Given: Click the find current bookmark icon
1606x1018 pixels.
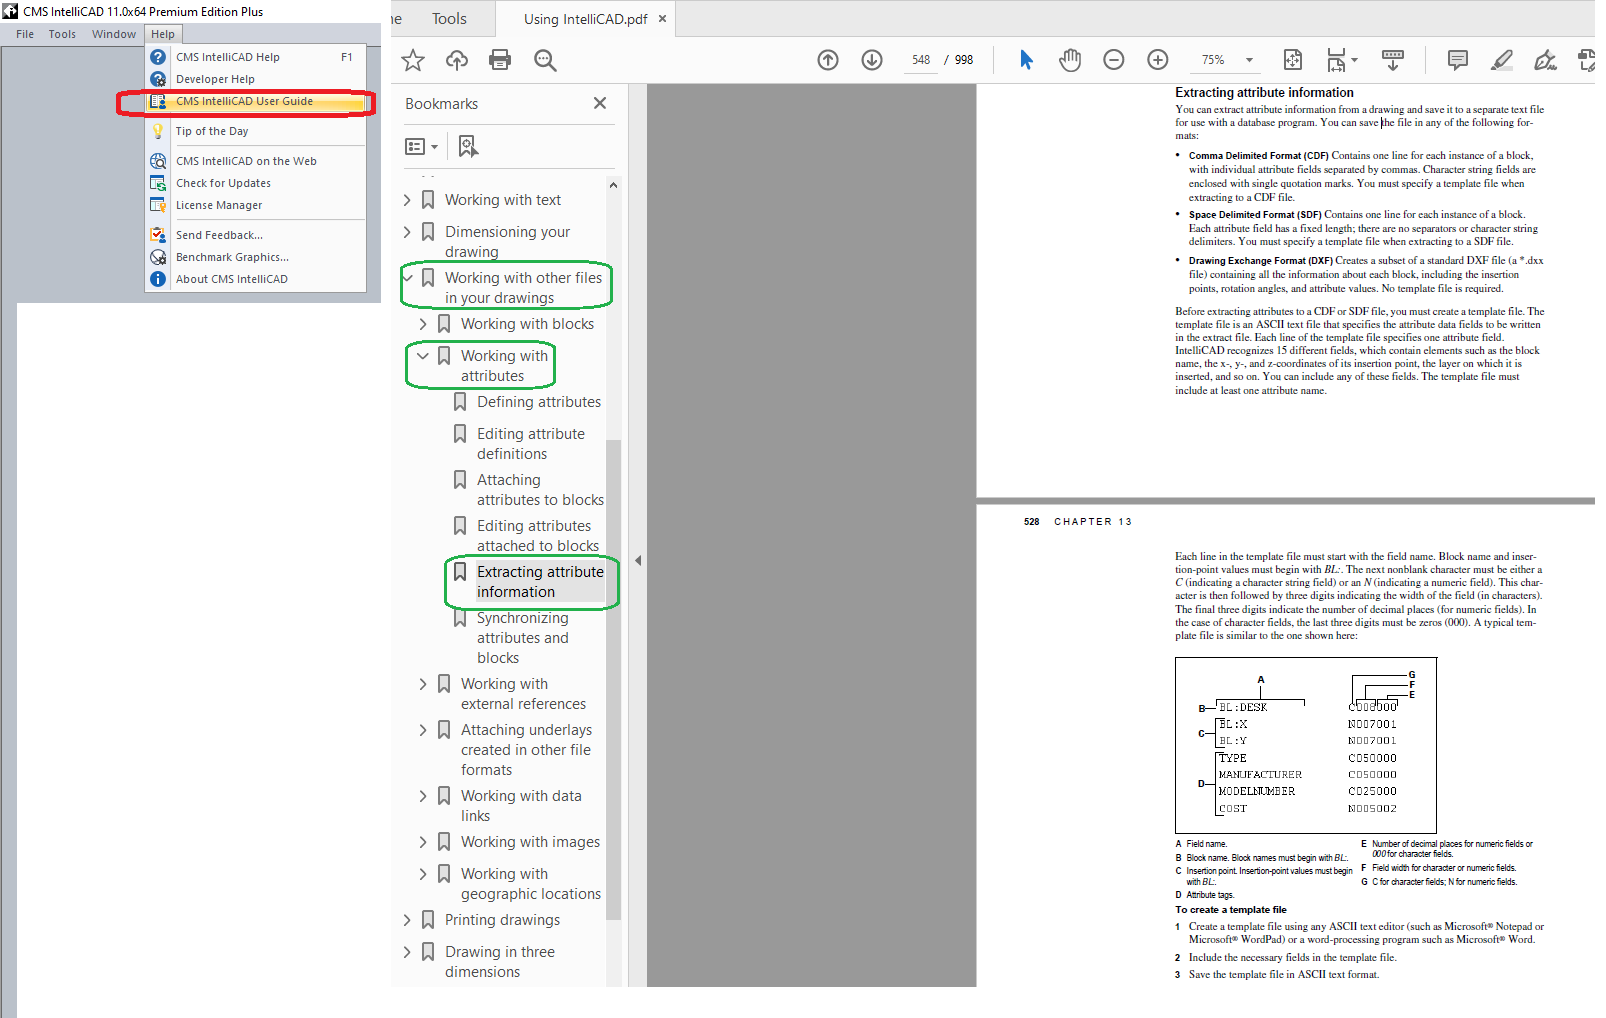Looking at the screenshot, I should pos(468,146).
